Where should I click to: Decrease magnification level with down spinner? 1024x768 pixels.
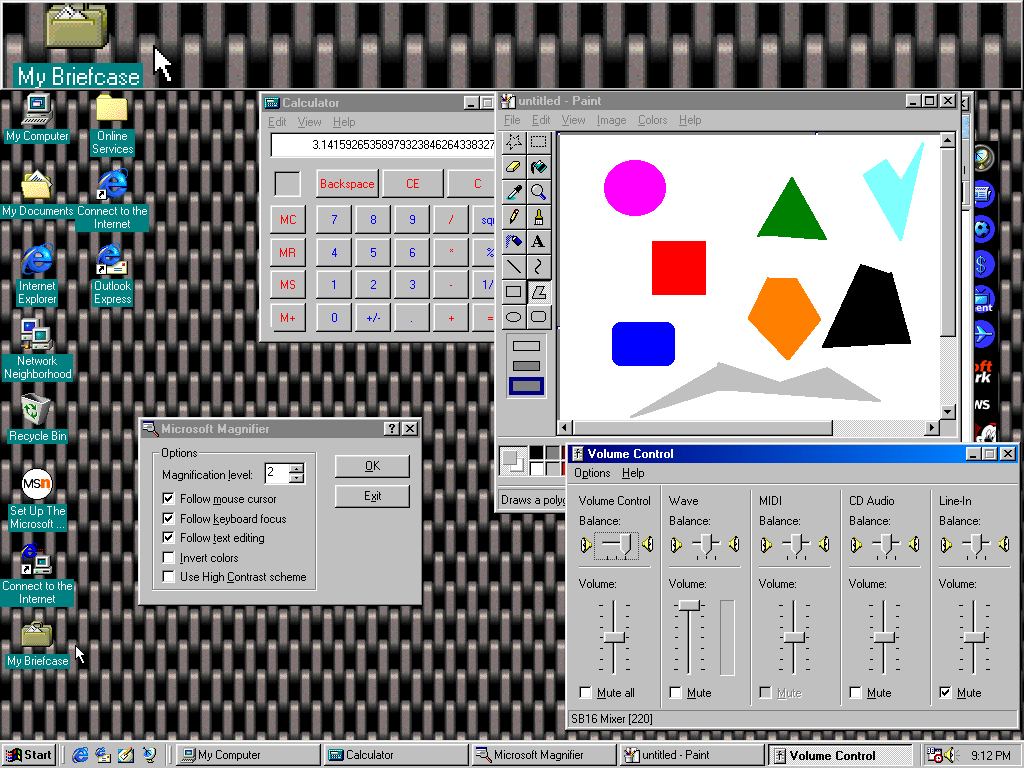[x=296, y=478]
